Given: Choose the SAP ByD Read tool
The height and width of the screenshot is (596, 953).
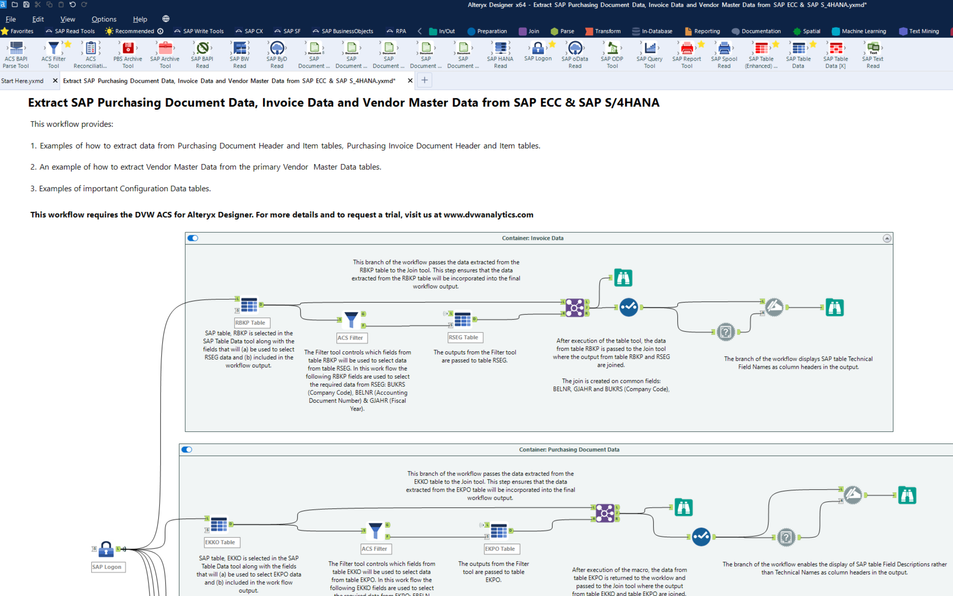Looking at the screenshot, I should pyautogui.click(x=277, y=55).
